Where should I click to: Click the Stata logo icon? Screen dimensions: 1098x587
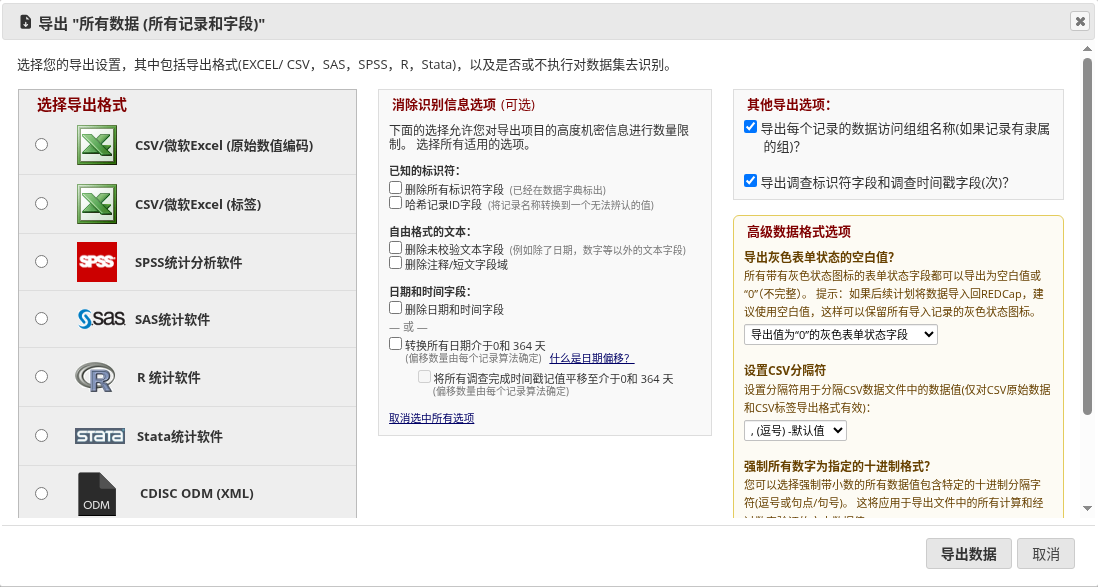pos(99,436)
